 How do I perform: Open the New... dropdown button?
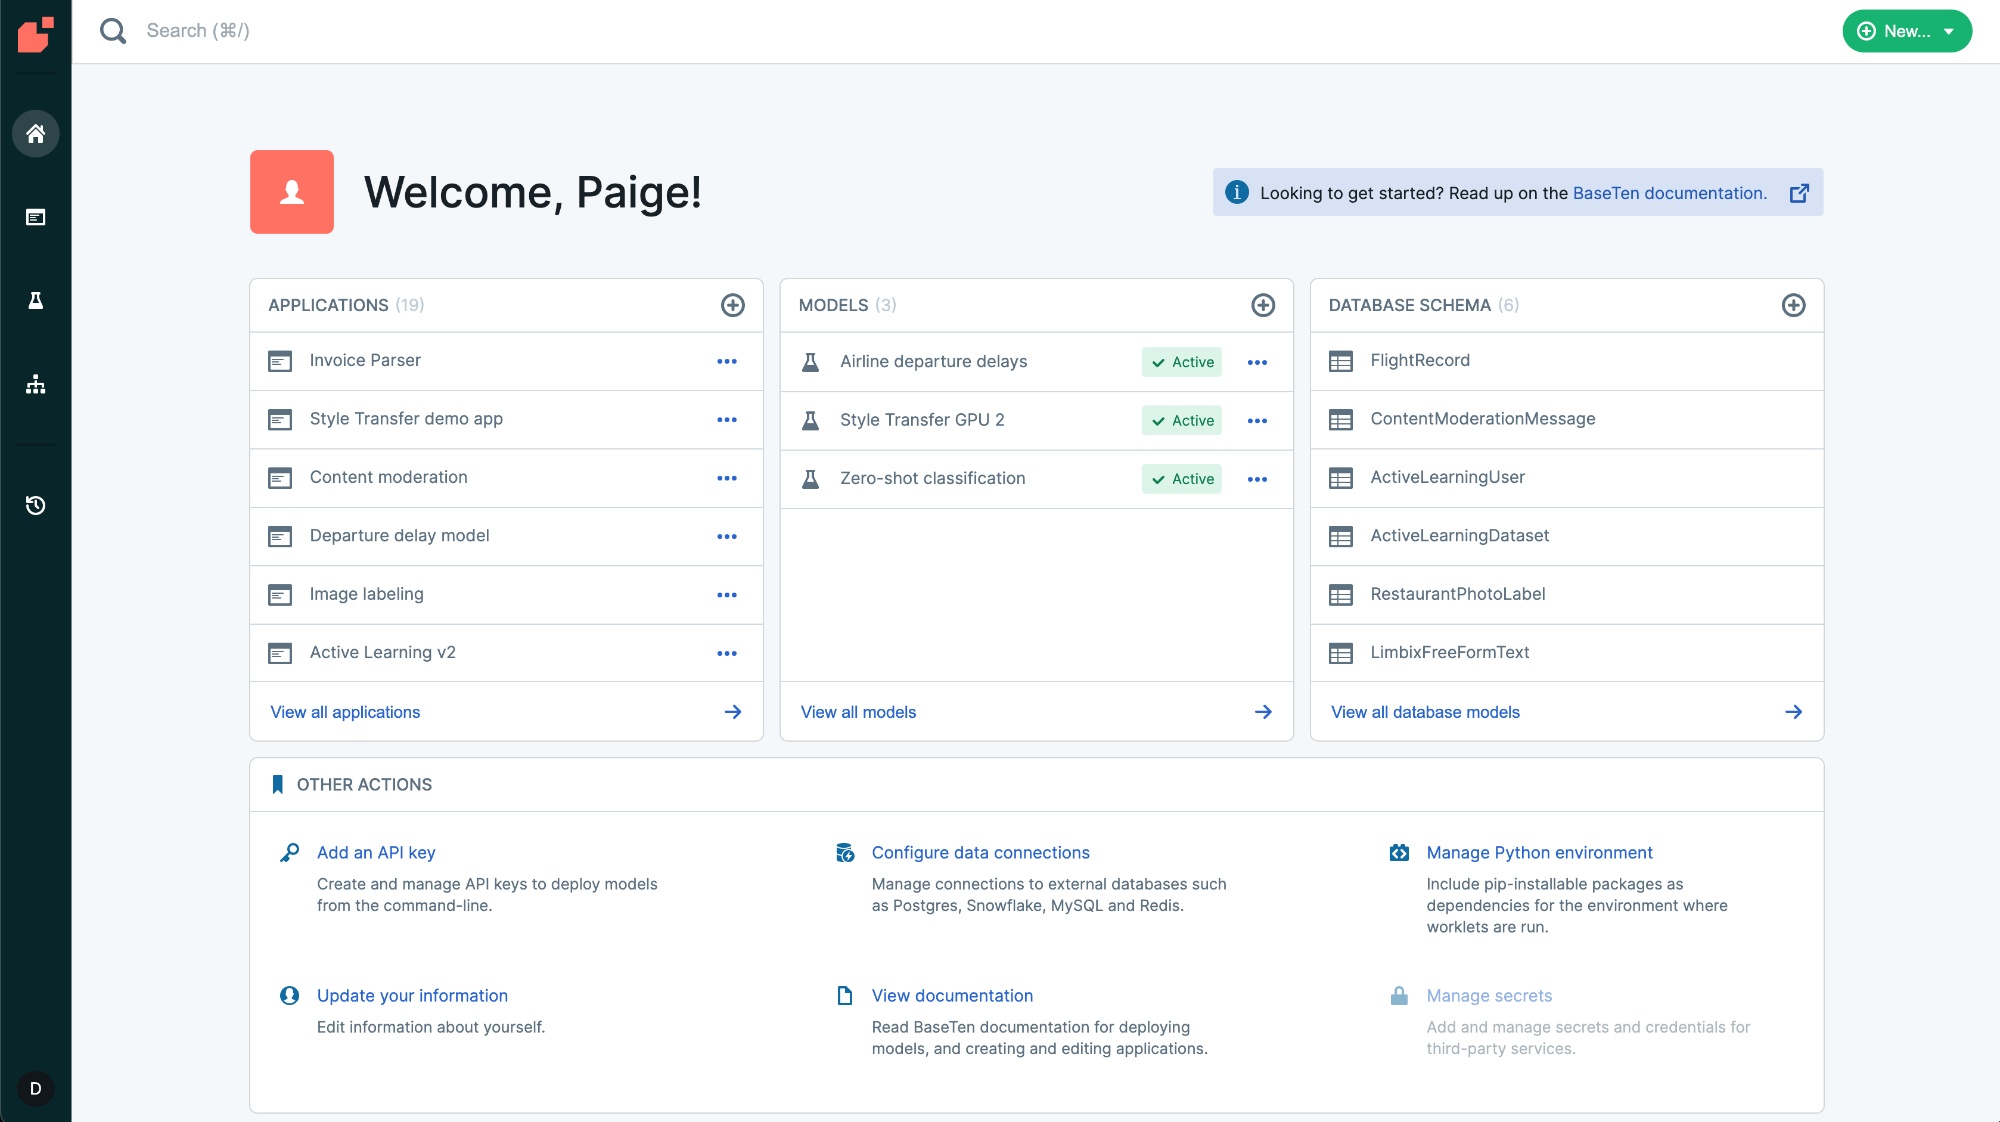1907,31
